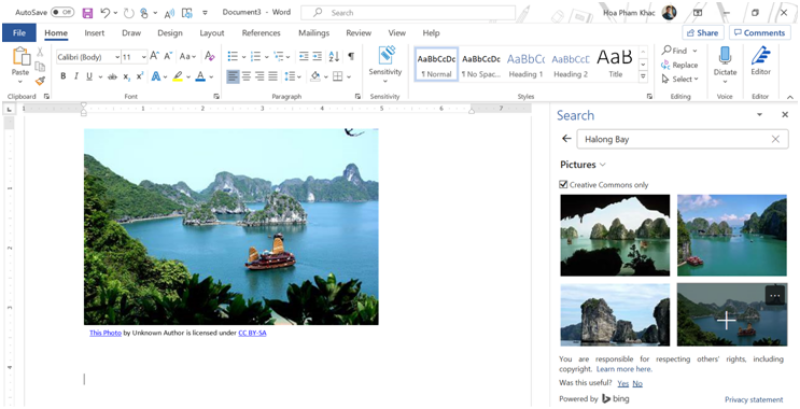Image resolution: width=800 pixels, height=409 pixels.
Task: Click the Halong Bay search field
Action: point(680,139)
